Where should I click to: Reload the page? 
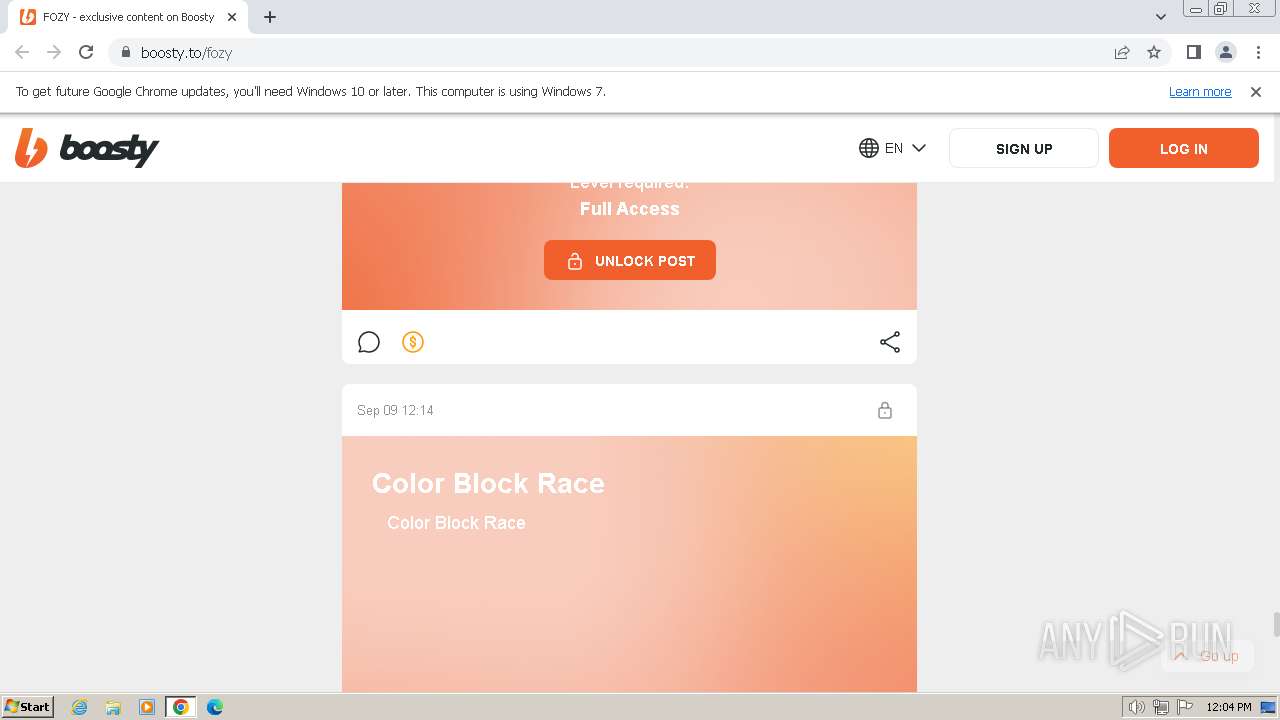pos(86,52)
